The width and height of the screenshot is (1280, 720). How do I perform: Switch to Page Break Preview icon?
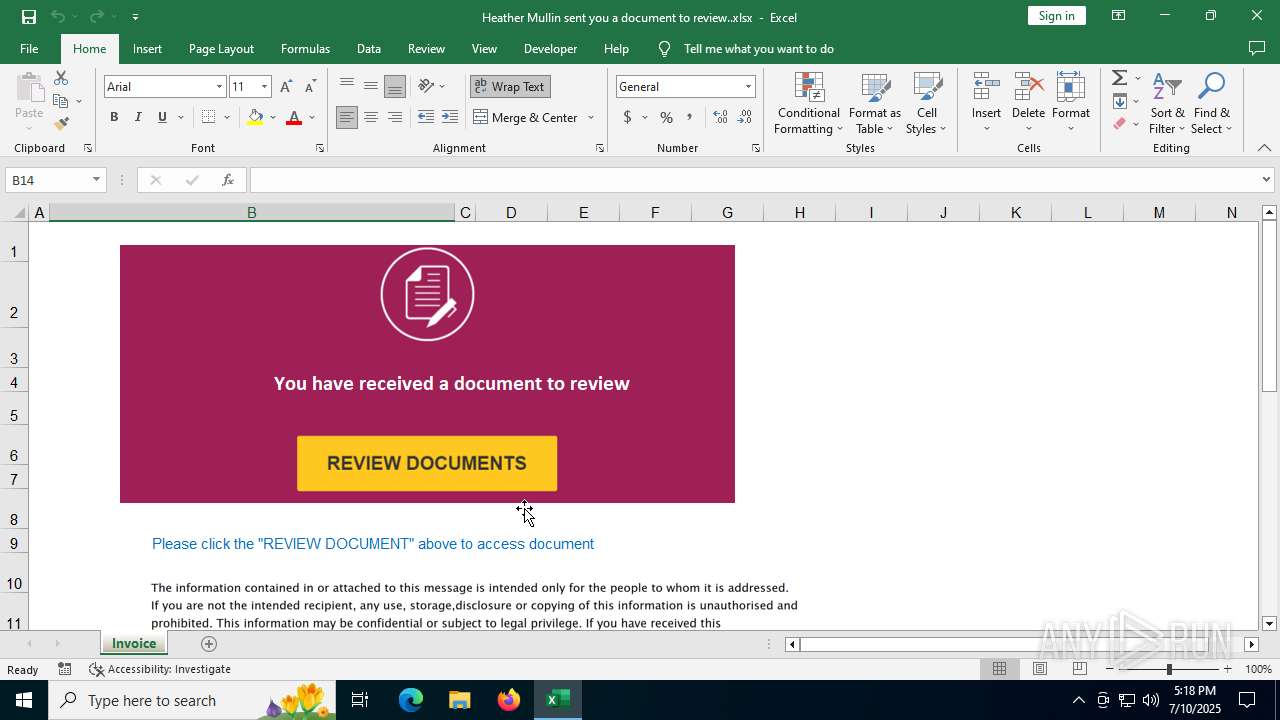[x=1080, y=669]
